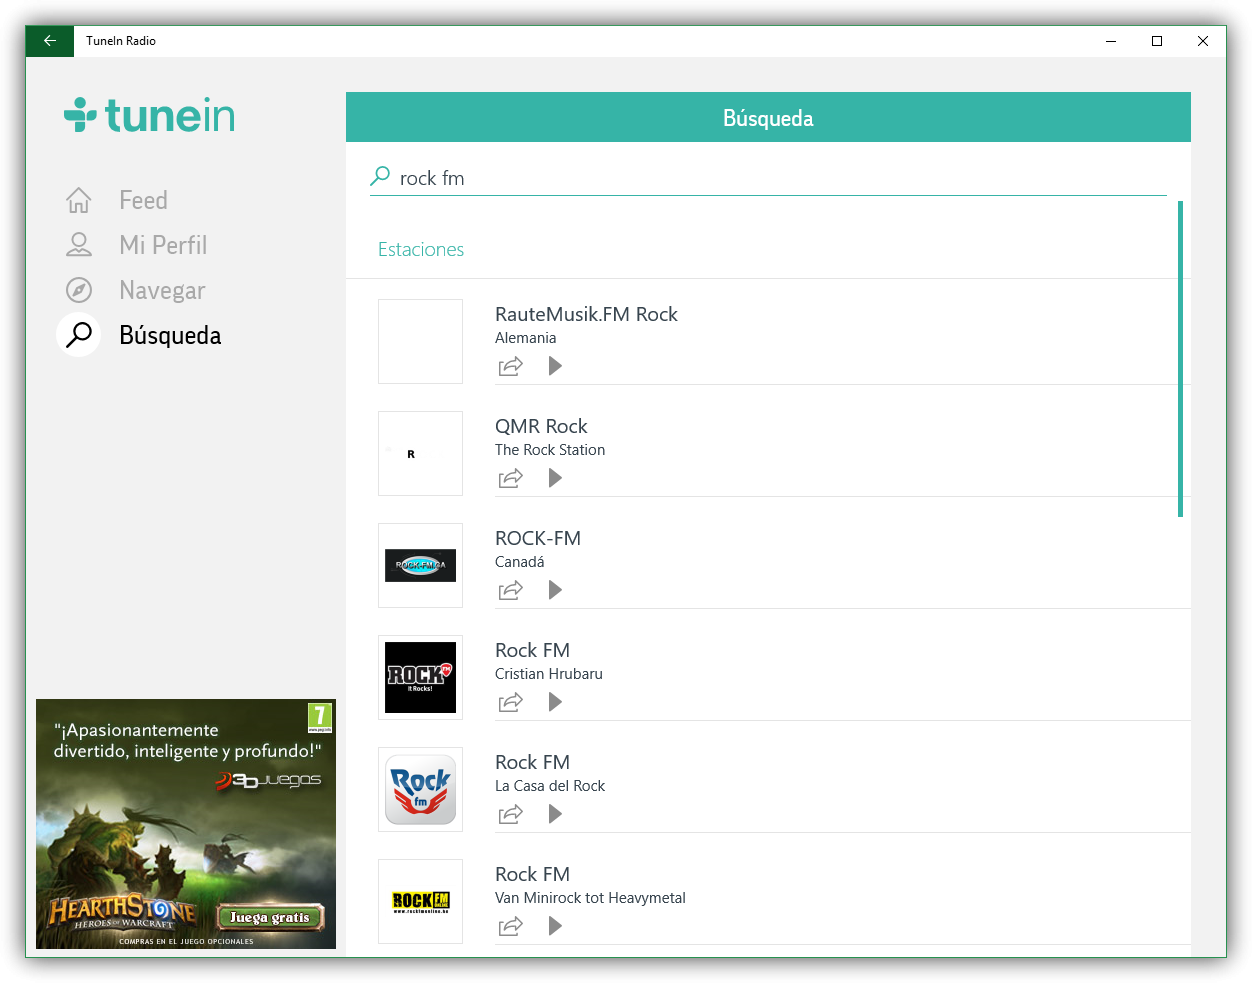The image size is (1252, 983).
Task: Share QMR Rock station
Action: pos(511,478)
